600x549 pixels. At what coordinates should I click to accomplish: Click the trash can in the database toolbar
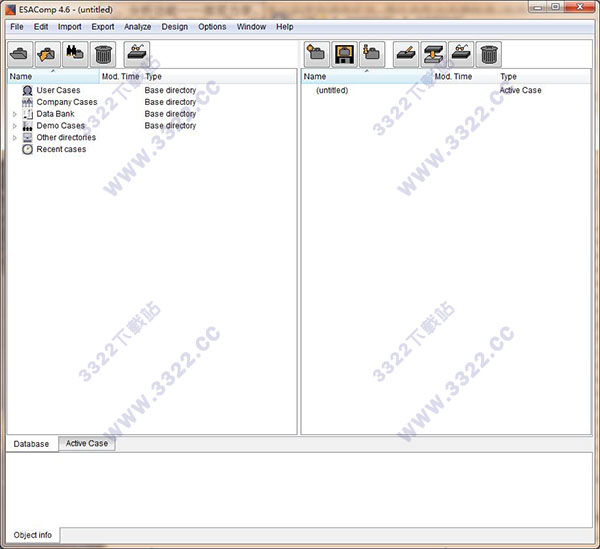coord(103,54)
